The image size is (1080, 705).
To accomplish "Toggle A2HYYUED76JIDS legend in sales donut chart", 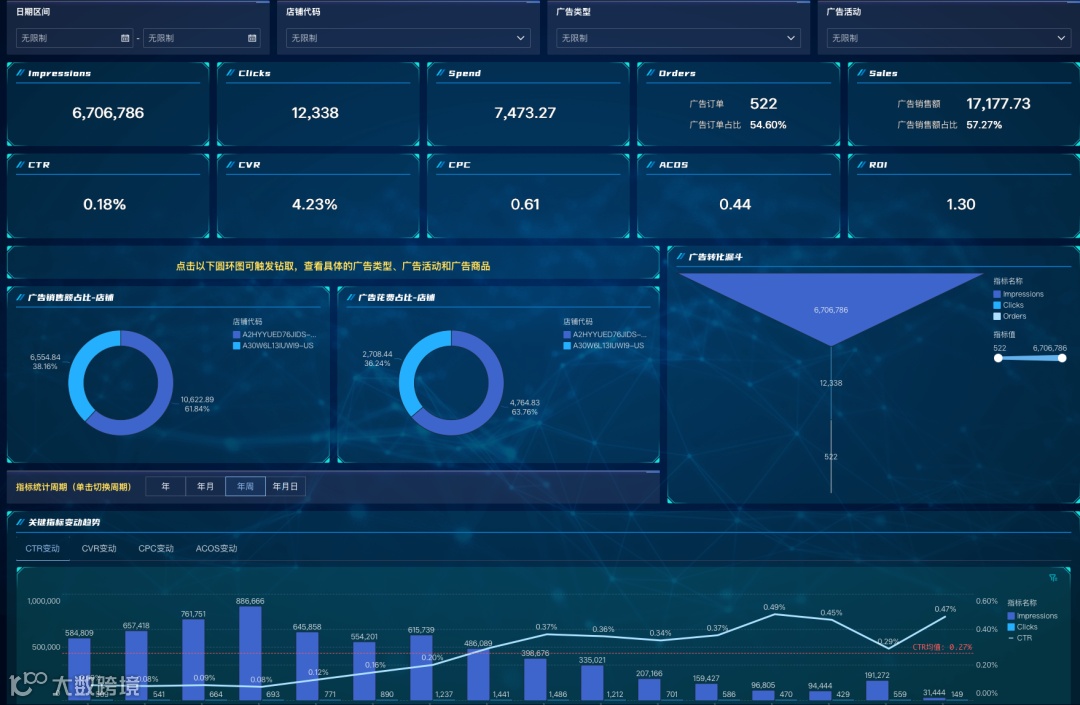I will pos(275,335).
